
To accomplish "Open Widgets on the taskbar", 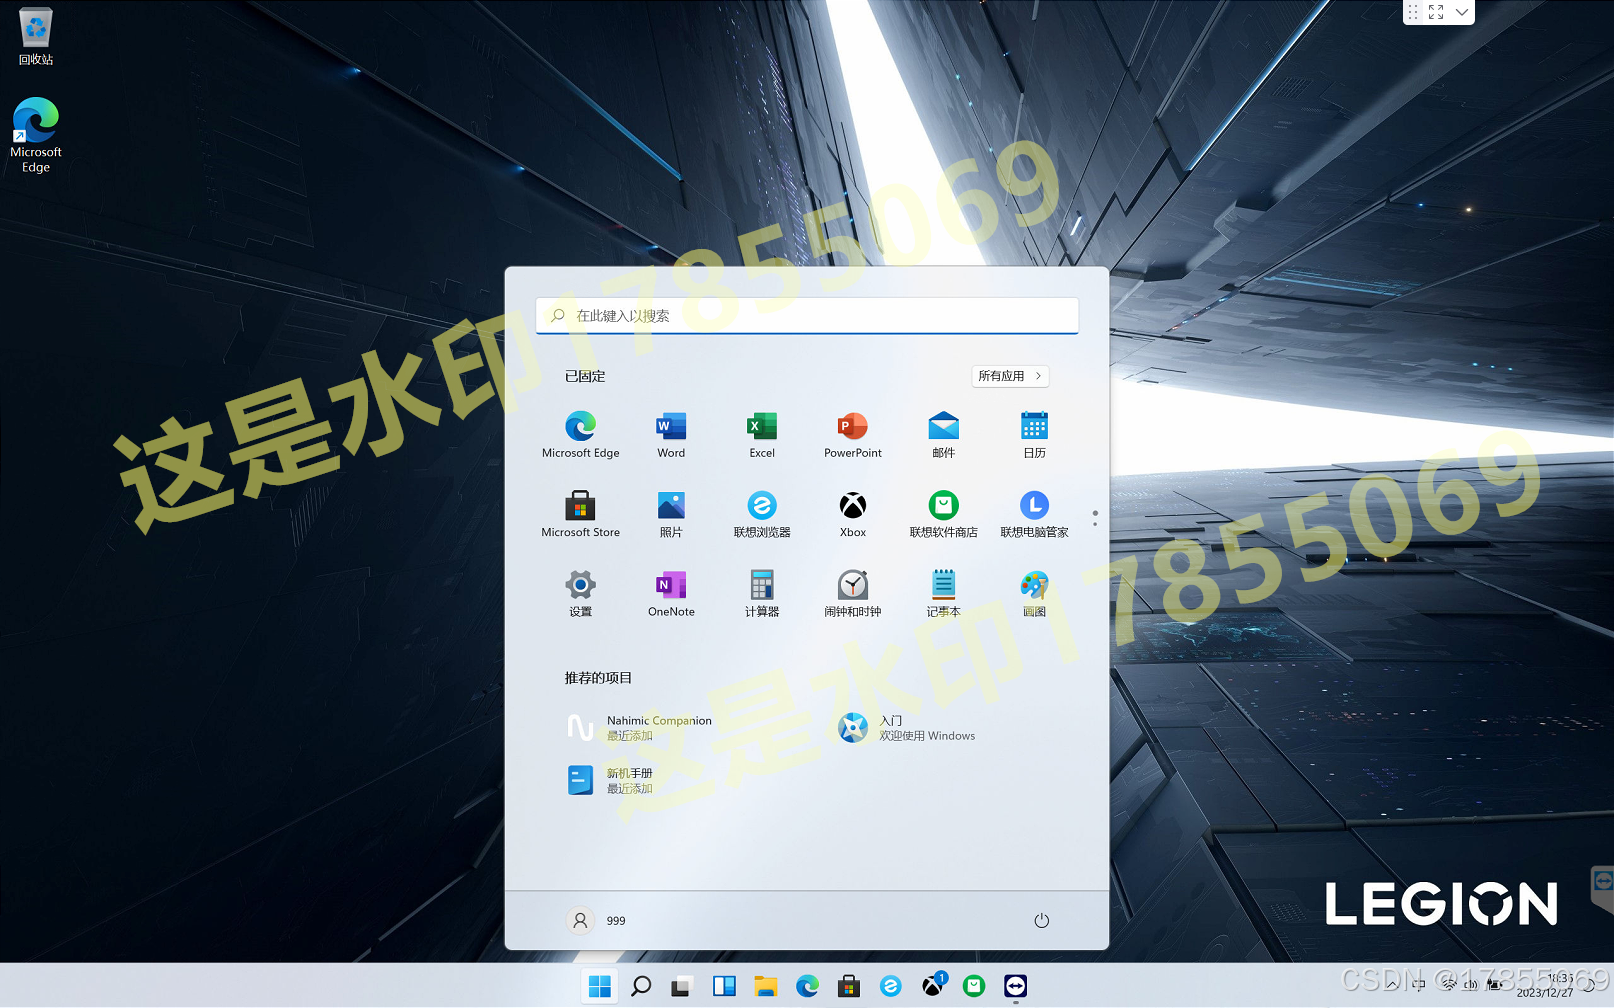I will tap(724, 986).
